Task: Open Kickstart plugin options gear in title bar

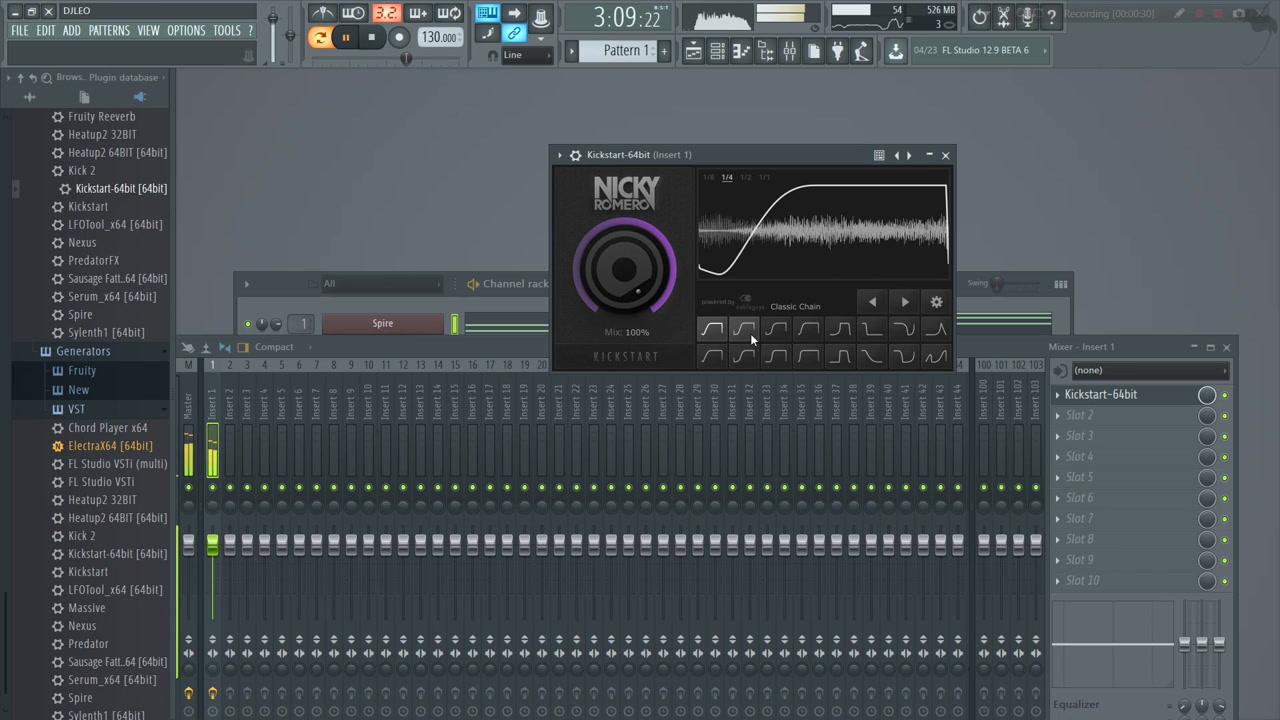Action: pyautogui.click(x=575, y=155)
